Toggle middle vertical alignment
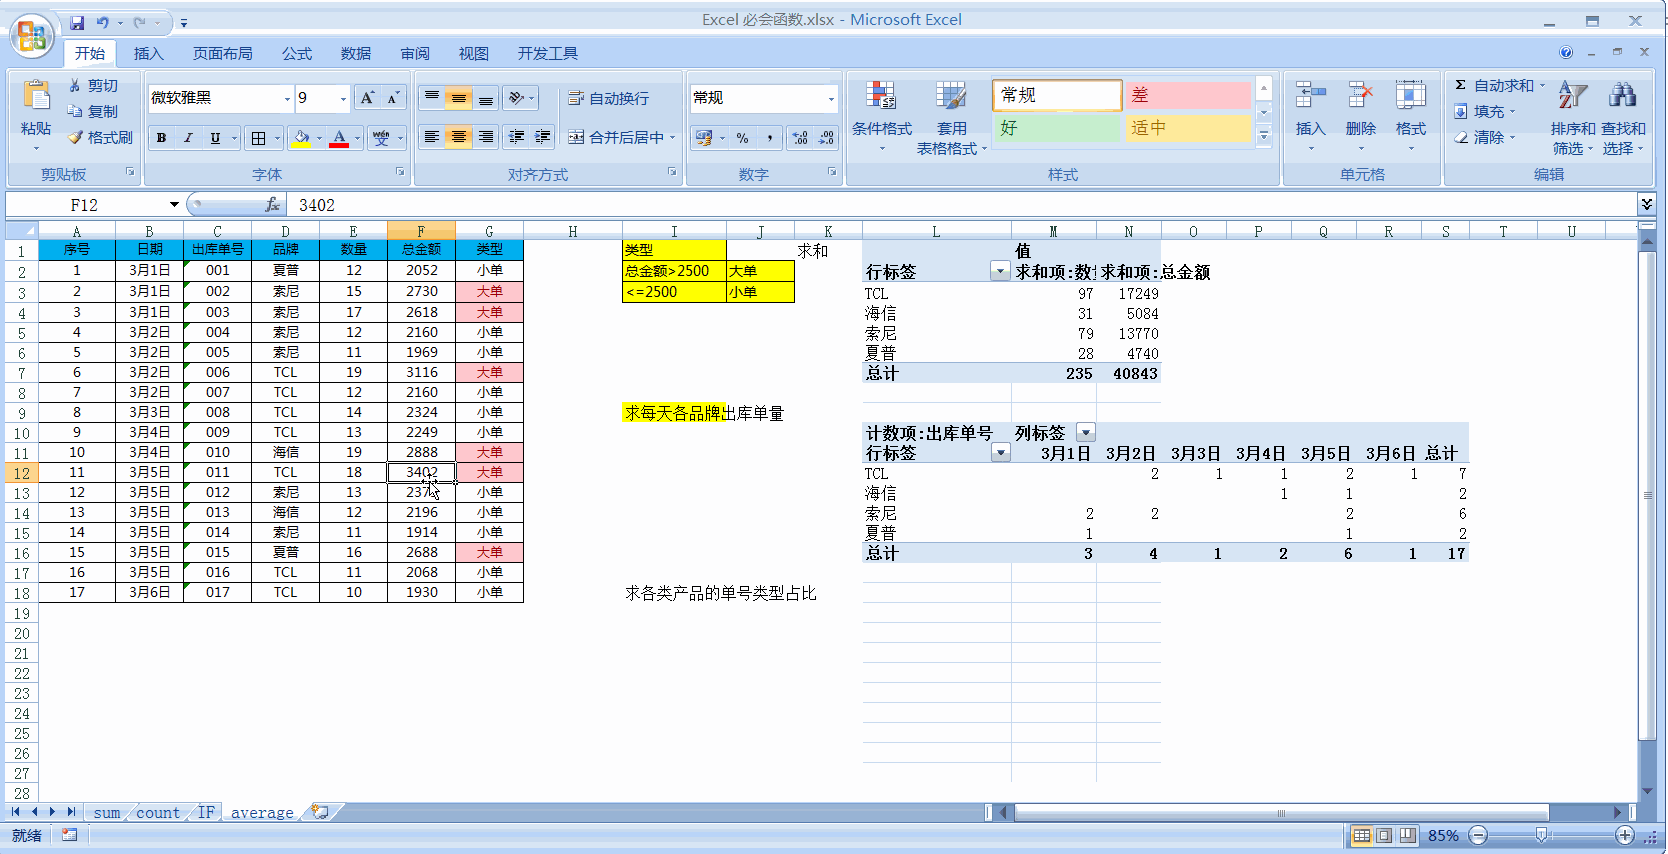Viewport: 1668px width, 854px height. click(458, 98)
